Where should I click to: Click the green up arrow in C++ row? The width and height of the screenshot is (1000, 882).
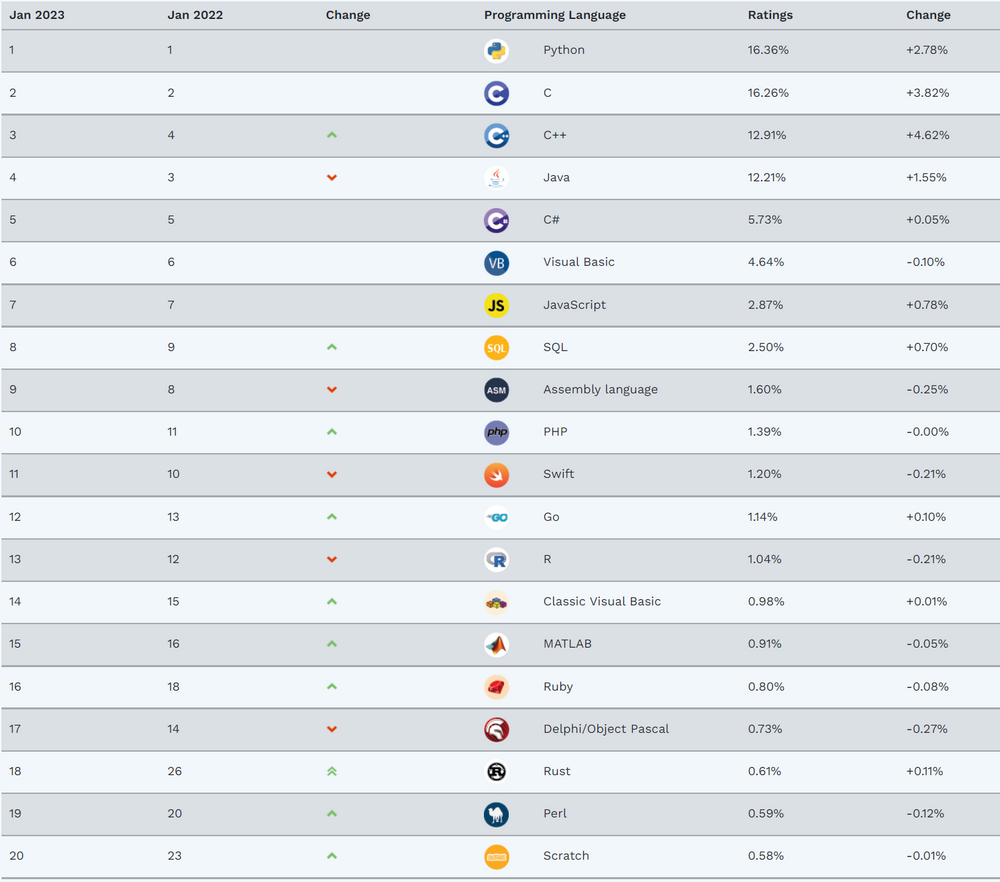tap(332, 135)
